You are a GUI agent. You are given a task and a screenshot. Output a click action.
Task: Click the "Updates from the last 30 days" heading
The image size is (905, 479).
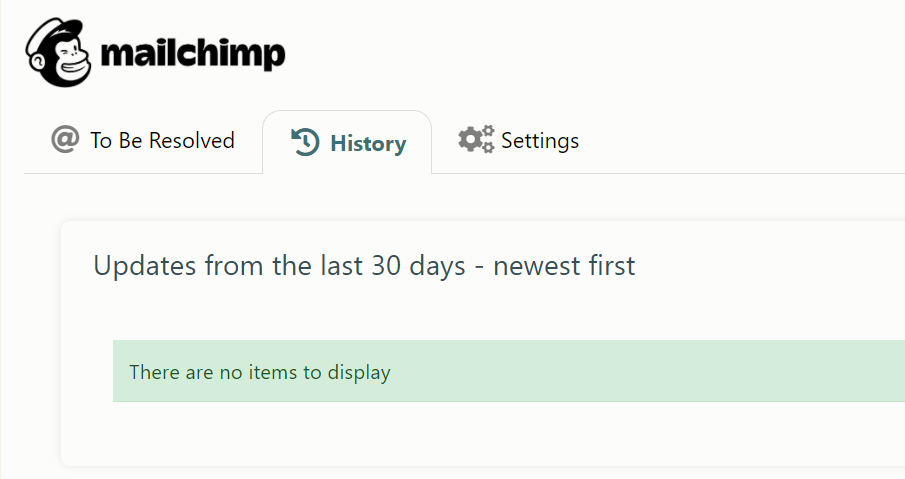click(x=364, y=266)
